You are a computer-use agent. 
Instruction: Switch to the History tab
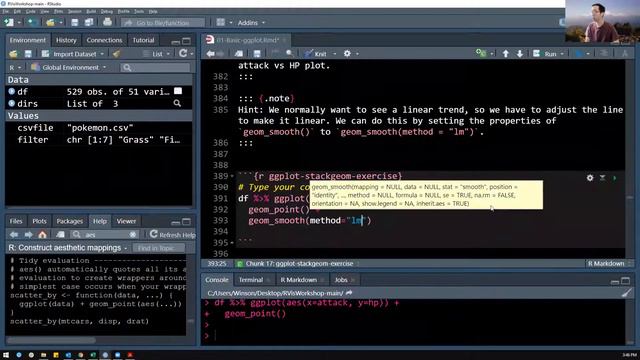coord(66,40)
